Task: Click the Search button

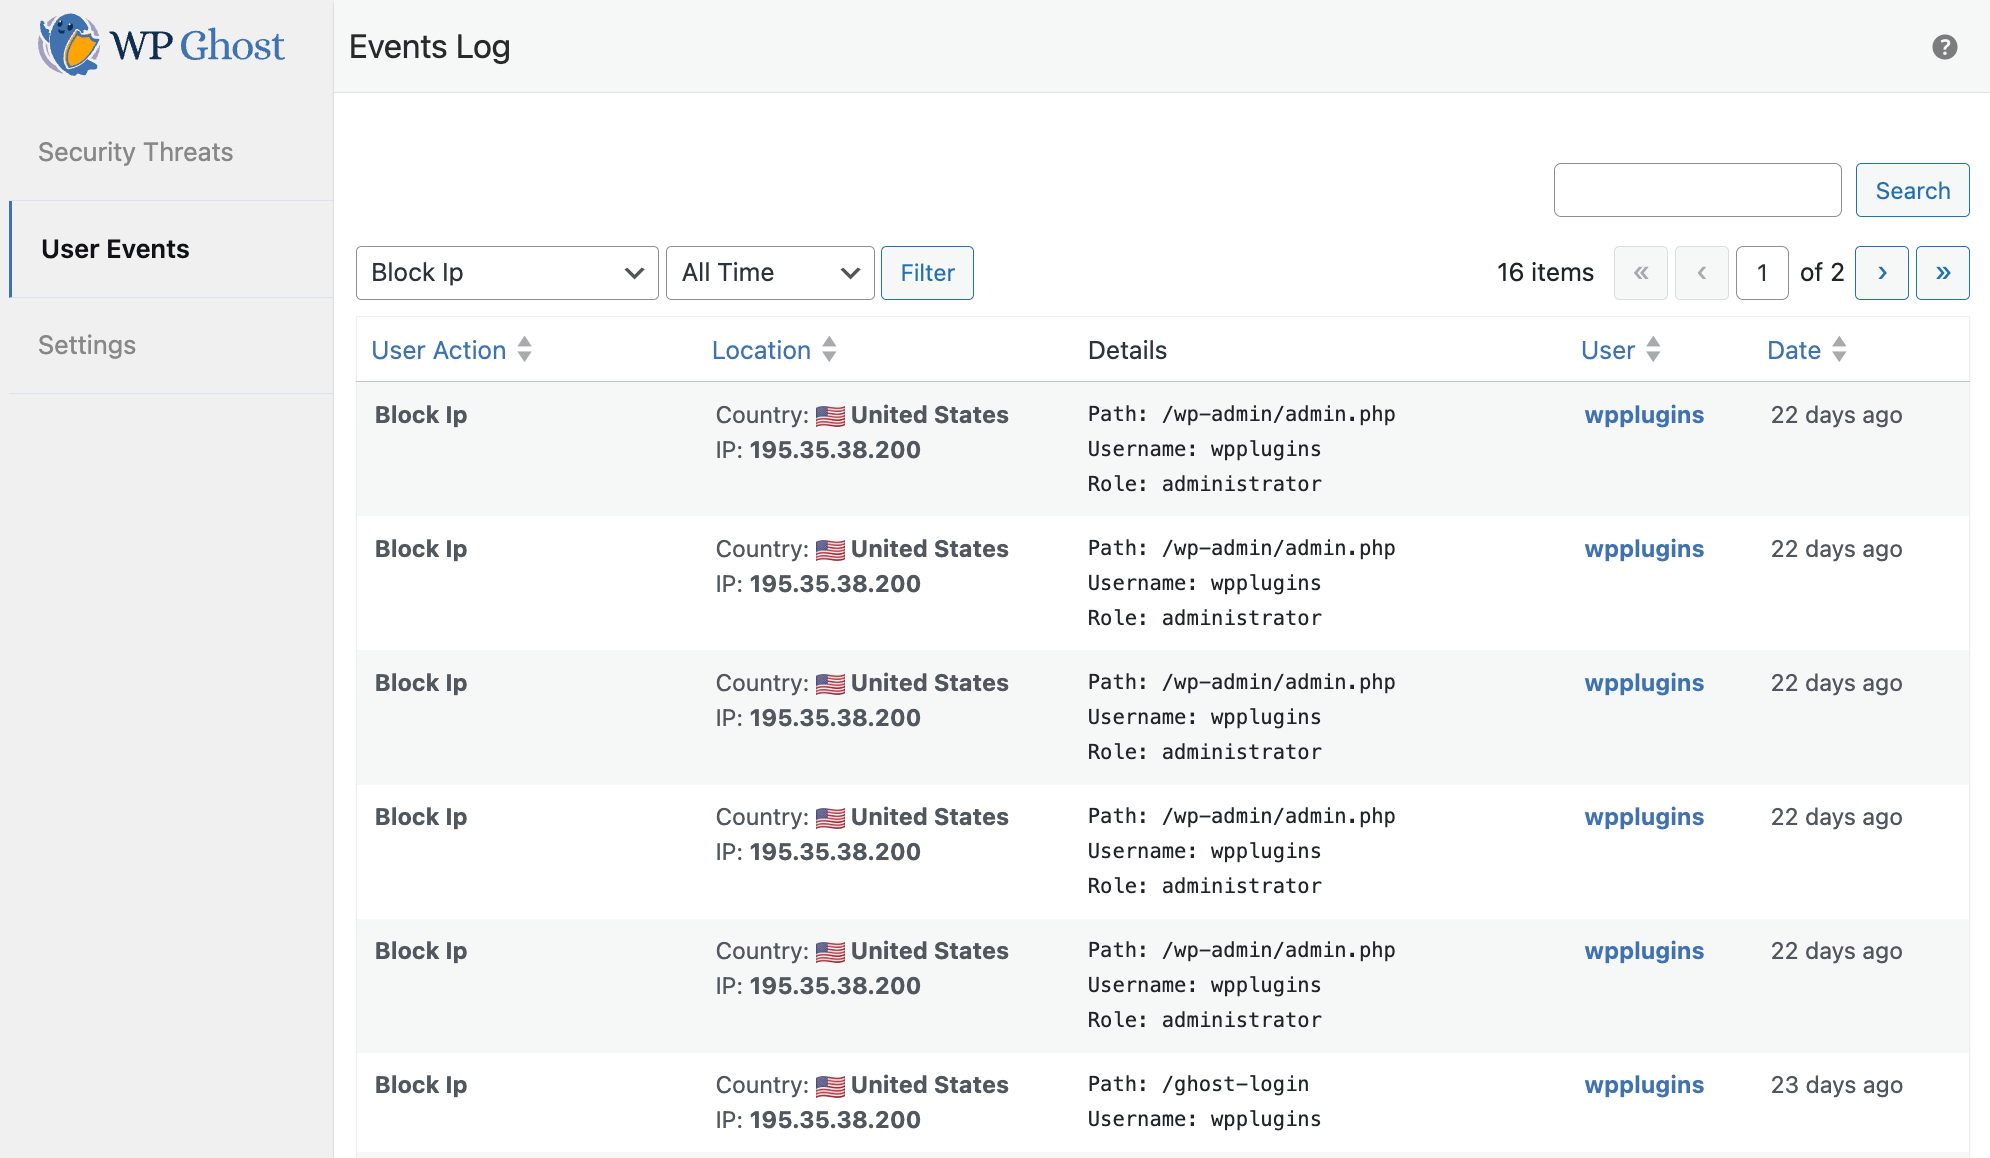Action: tap(1911, 190)
